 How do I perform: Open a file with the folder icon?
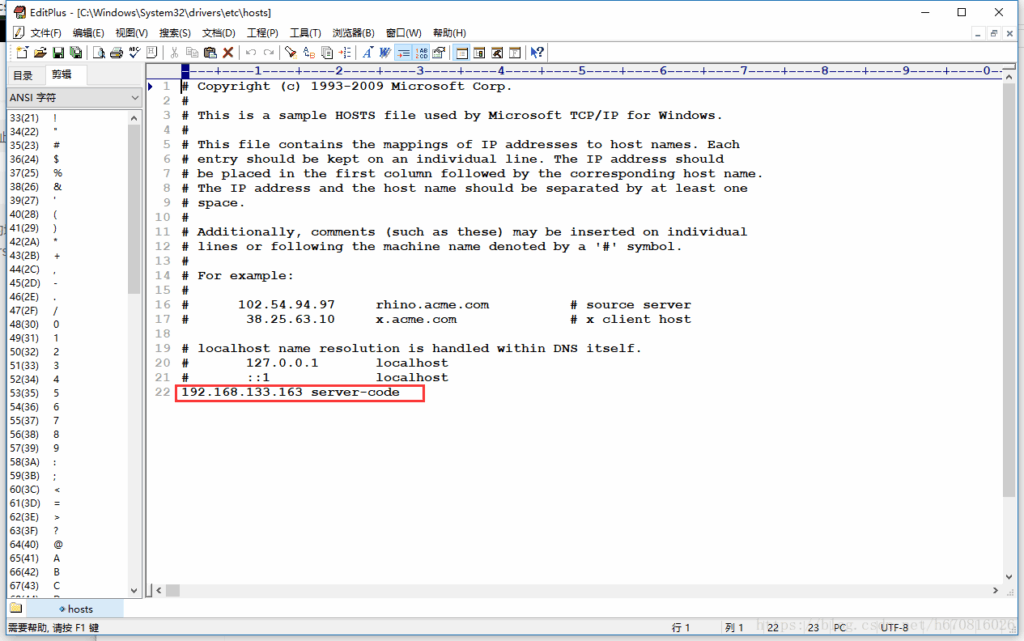40,52
